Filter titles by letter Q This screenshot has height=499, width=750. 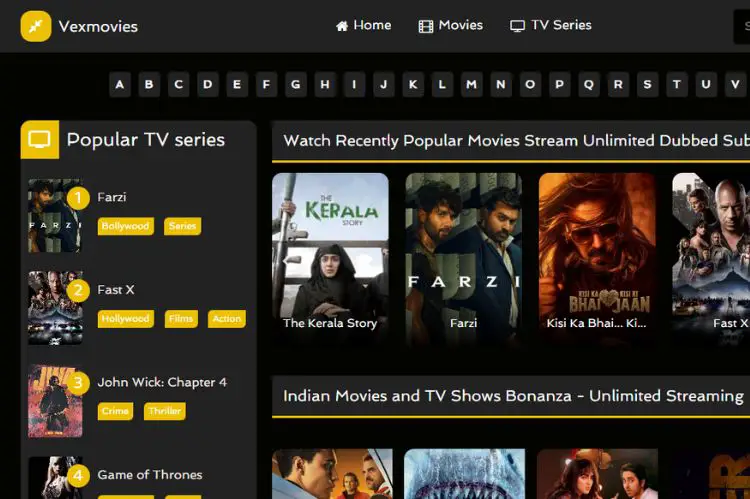pos(589,85)
